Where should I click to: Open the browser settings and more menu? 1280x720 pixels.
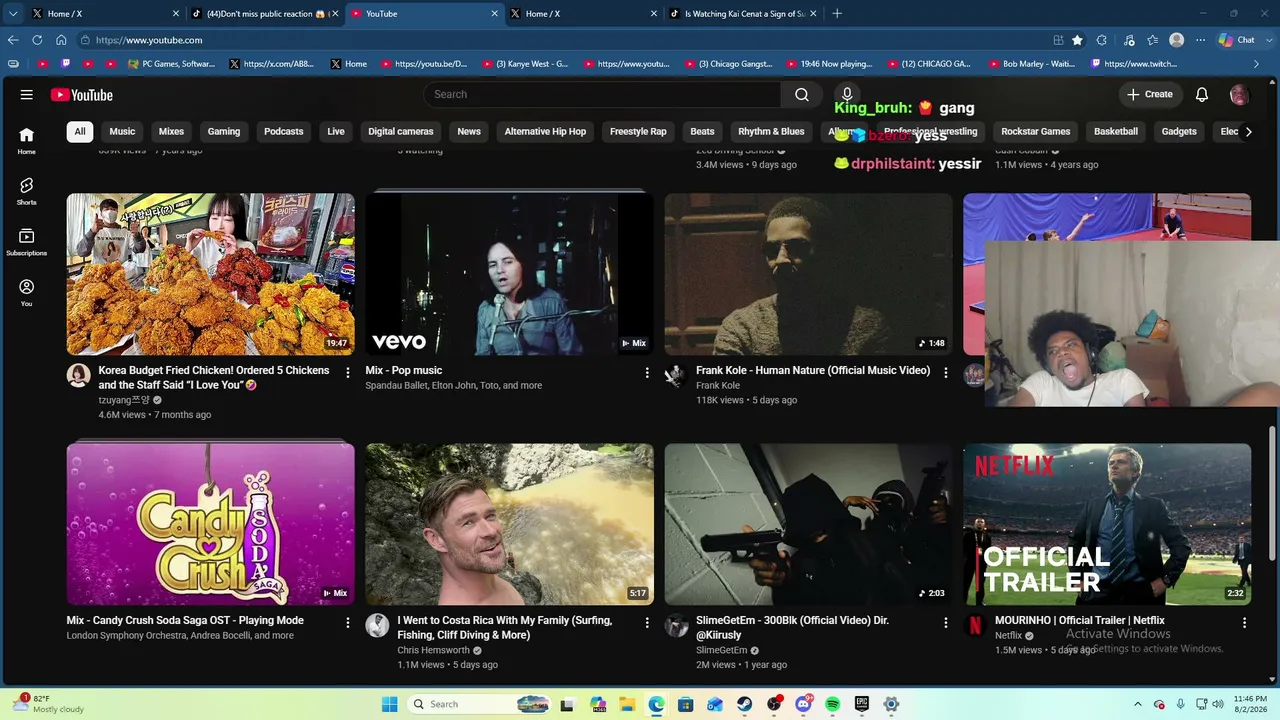(1201, 40)
